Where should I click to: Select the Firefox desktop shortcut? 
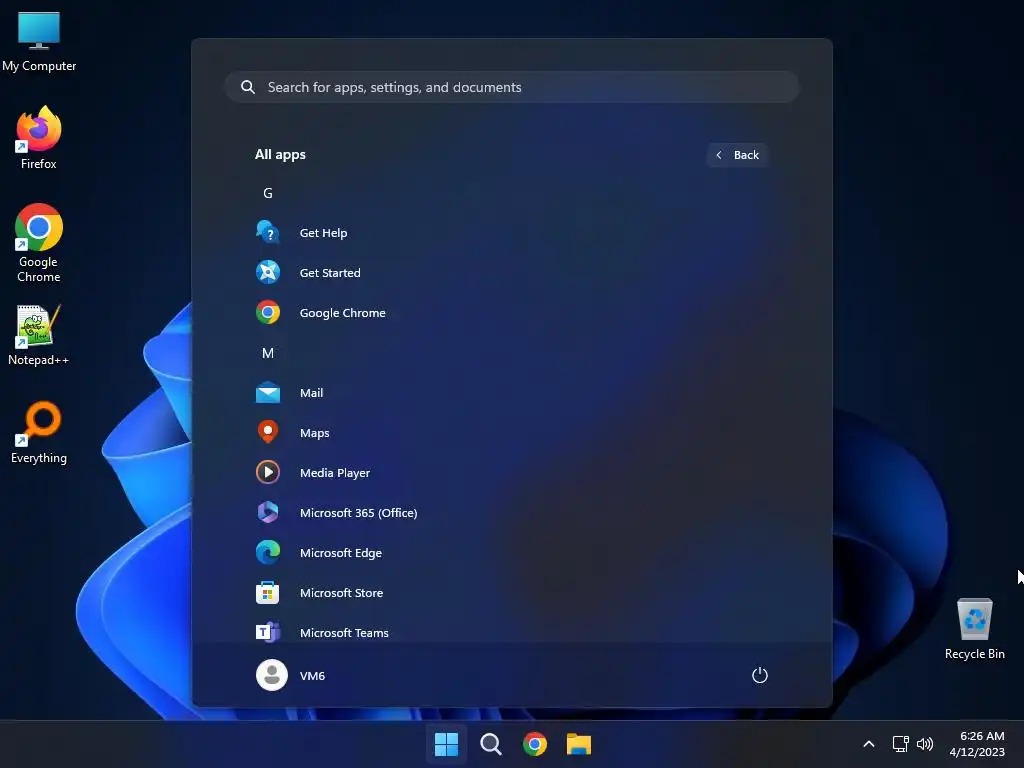[x=39, y=138]
